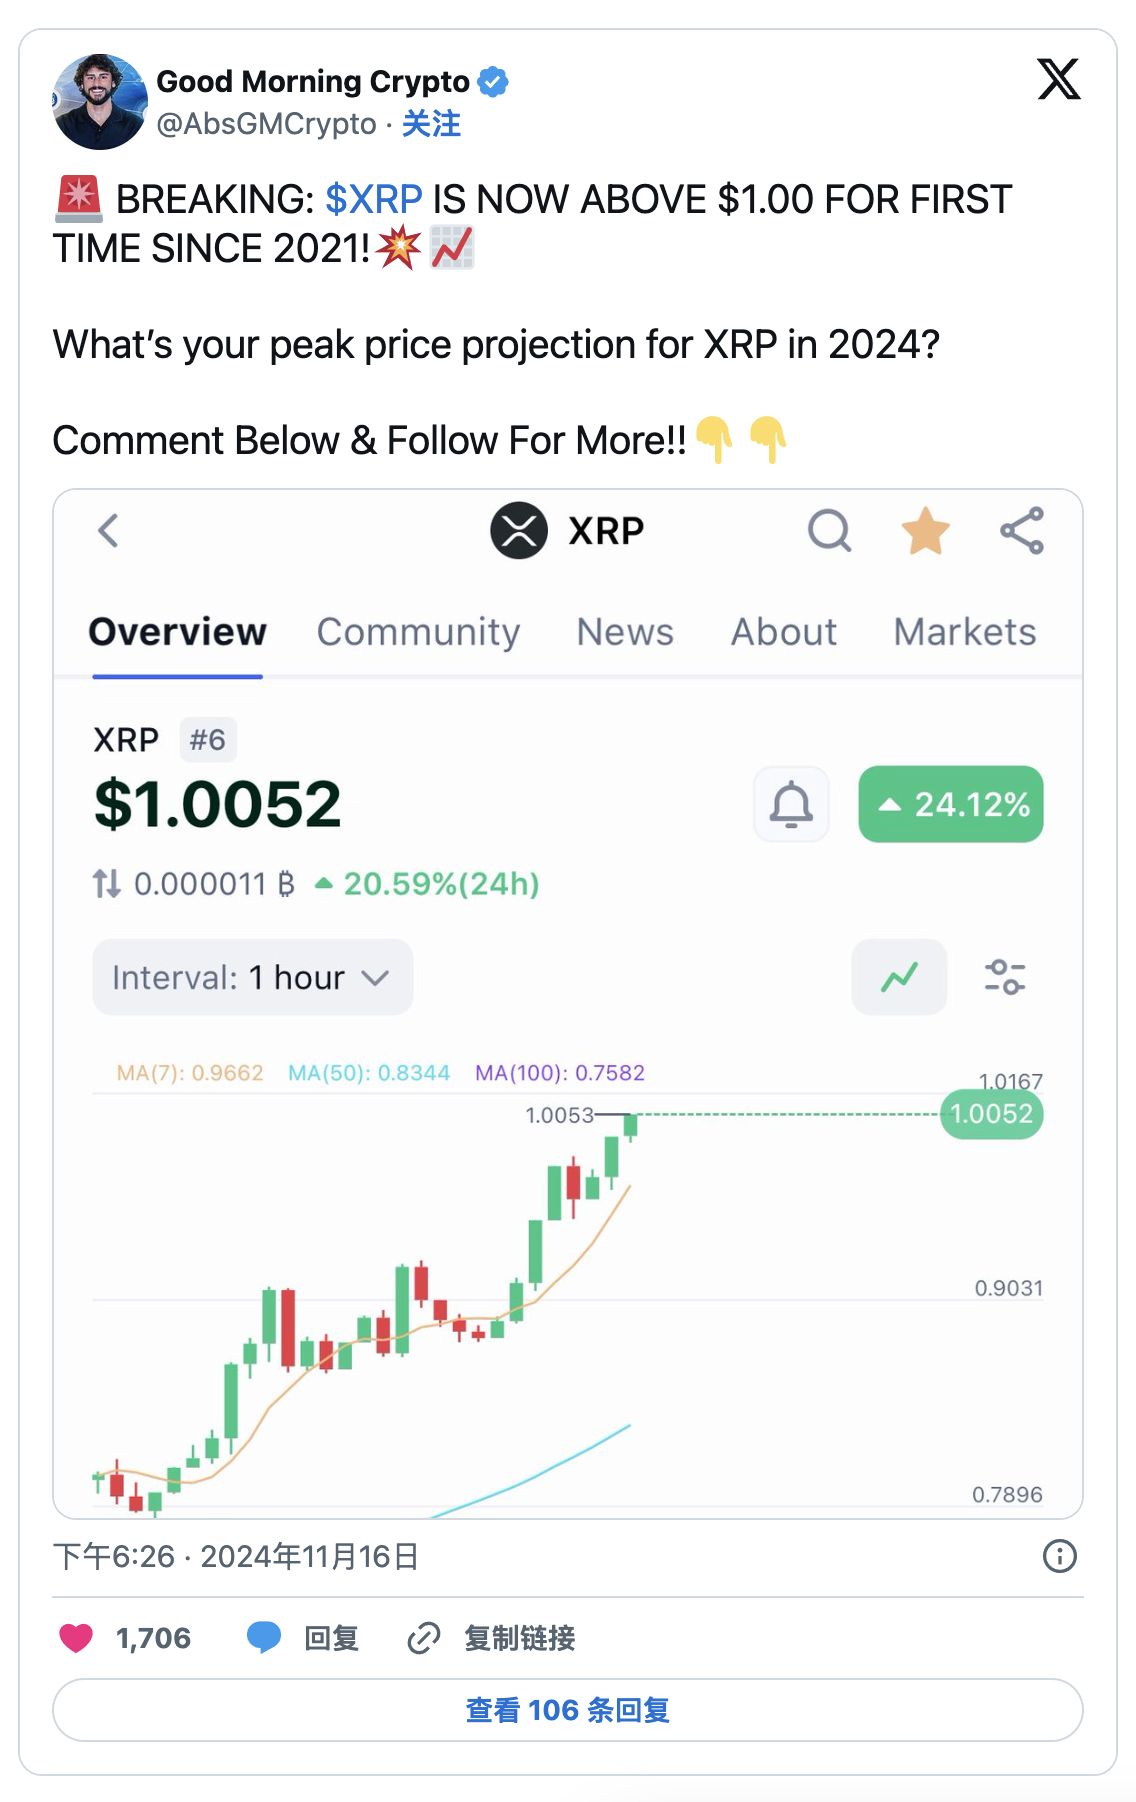Click the green 24.12% change badge
The image size is (1136, 1802).
point(951,804)
